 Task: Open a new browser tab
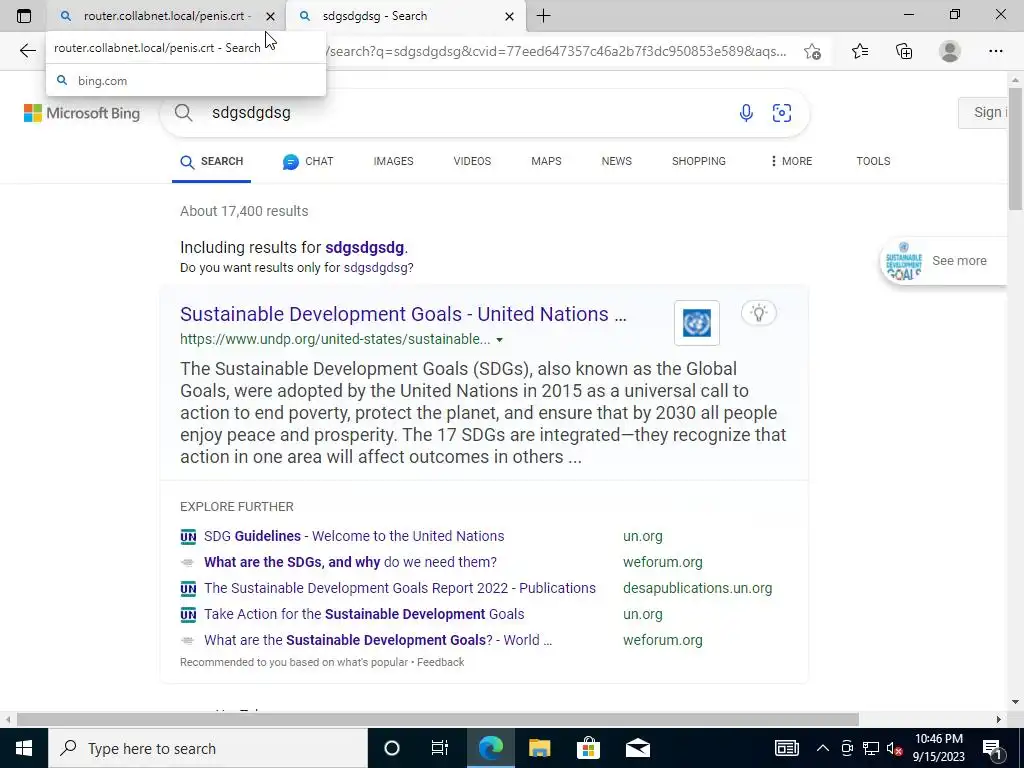[x=543, y=16]
